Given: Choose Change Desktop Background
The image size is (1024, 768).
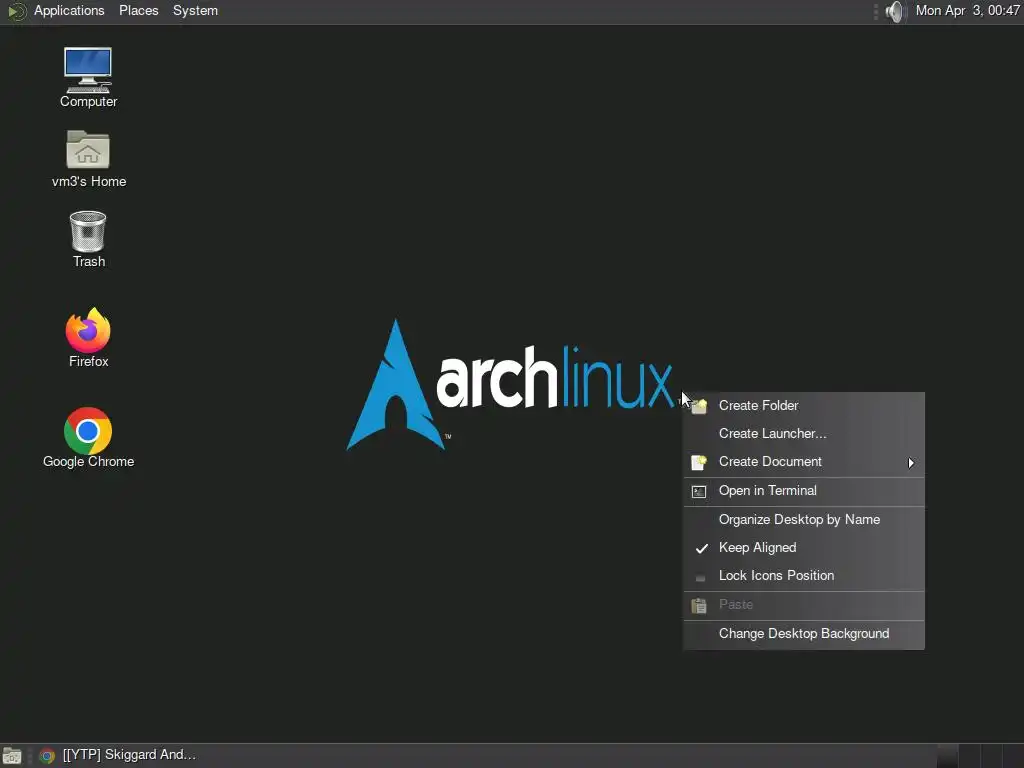Looking at the screenshot, I should pos(804,634).
